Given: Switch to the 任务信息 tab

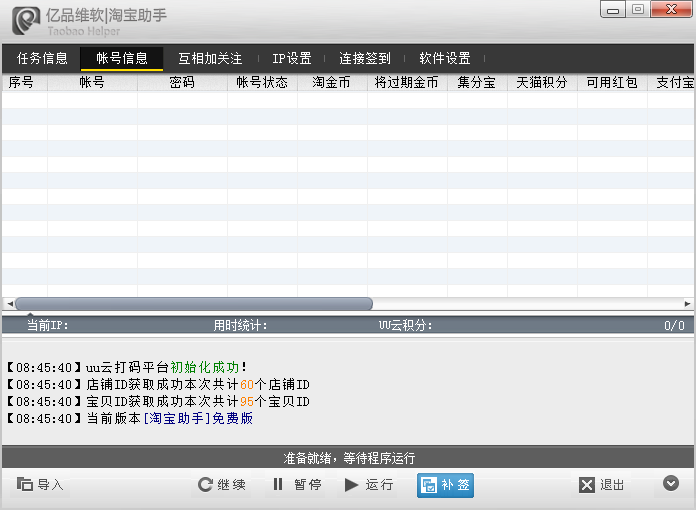Looking at the screenshot, I should (x=43, y=59).
